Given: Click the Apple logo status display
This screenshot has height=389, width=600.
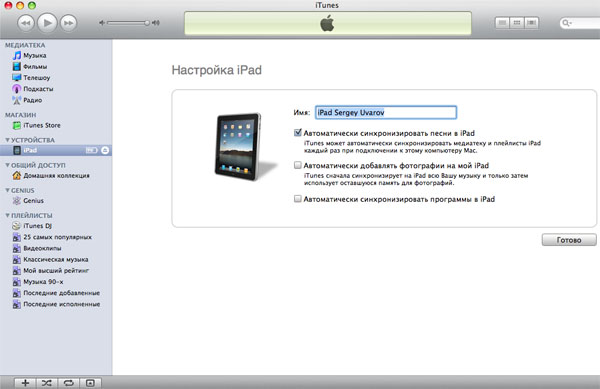Looking at the screenshot, I should 328,23.
